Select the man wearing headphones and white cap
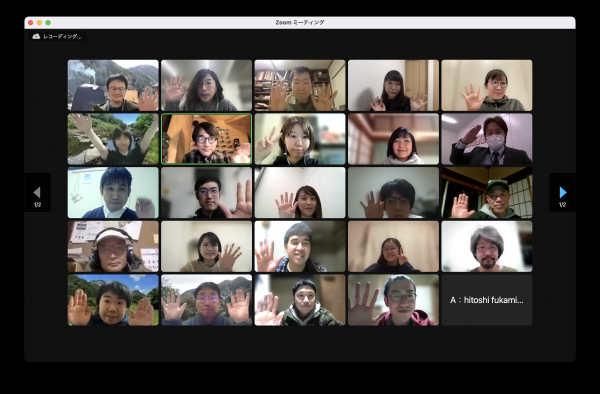Viewport: 600px width, 394px height. coord(113,246)
